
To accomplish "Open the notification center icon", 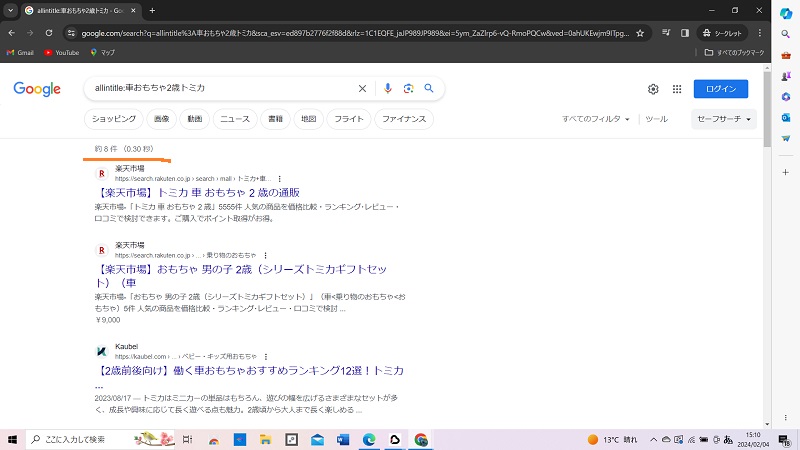I will tap(785, 440).
